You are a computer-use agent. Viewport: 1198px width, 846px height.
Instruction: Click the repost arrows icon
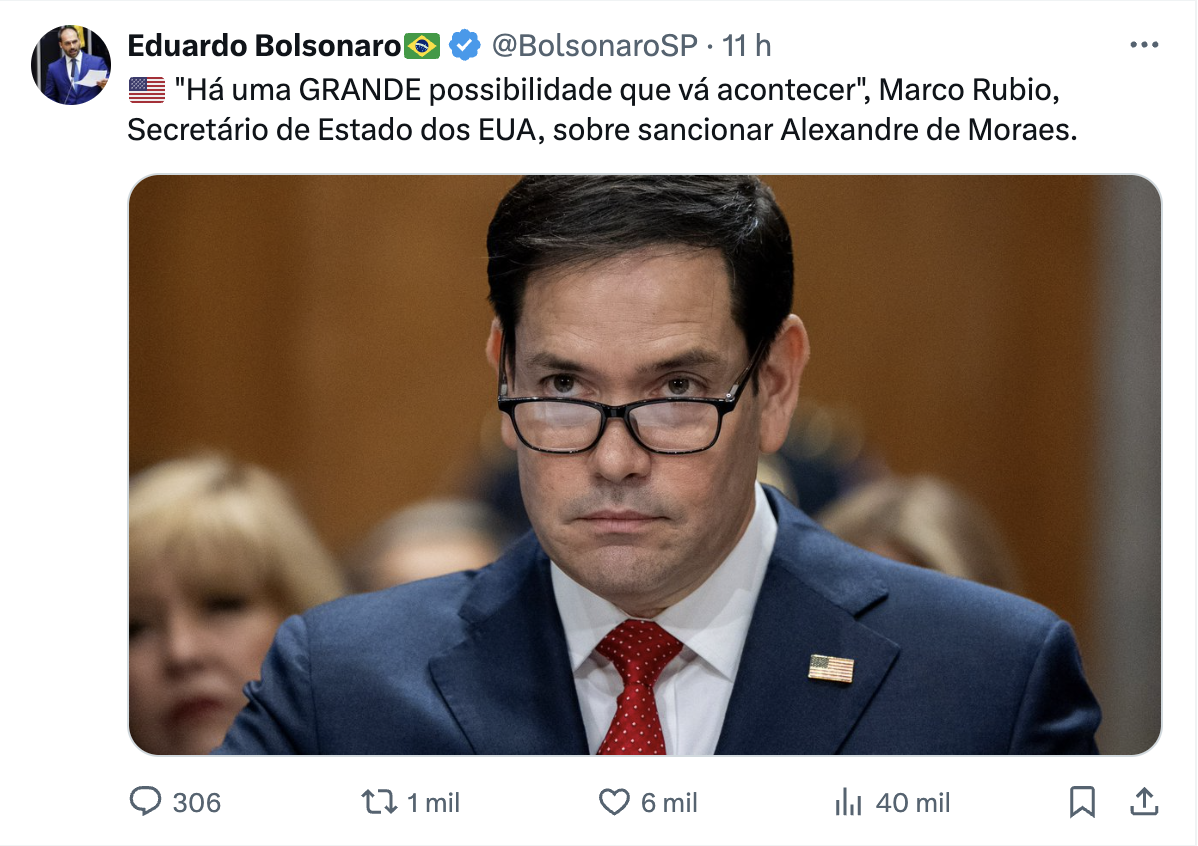pos(379,802)
